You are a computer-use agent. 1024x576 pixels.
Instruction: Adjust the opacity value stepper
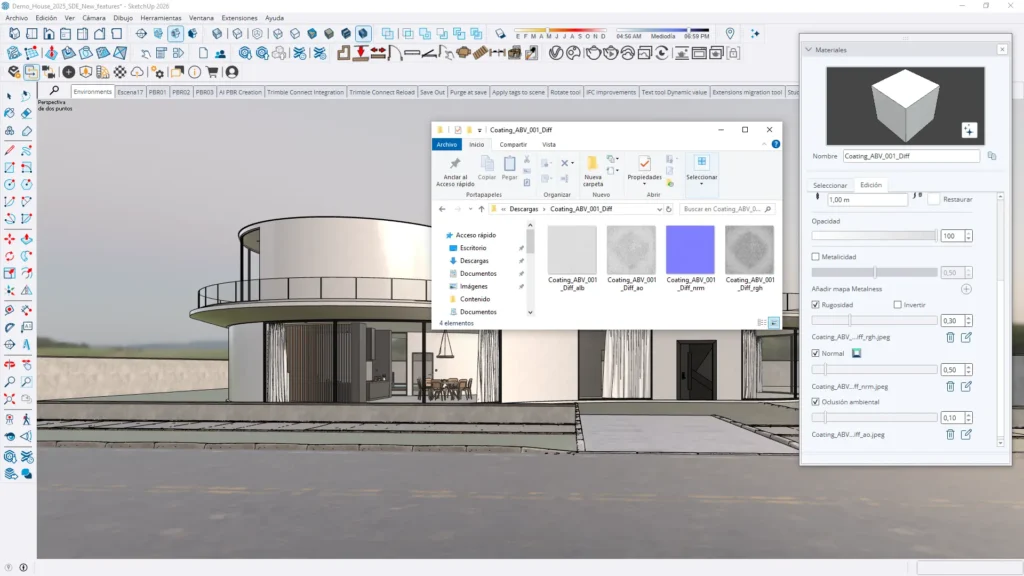pyautogui.click(x=968, y=236)
